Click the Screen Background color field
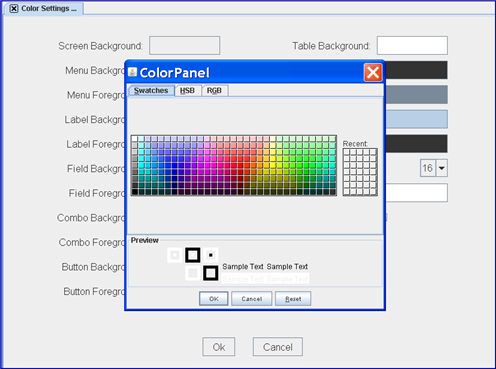496x369 pixels. point(185,45)
